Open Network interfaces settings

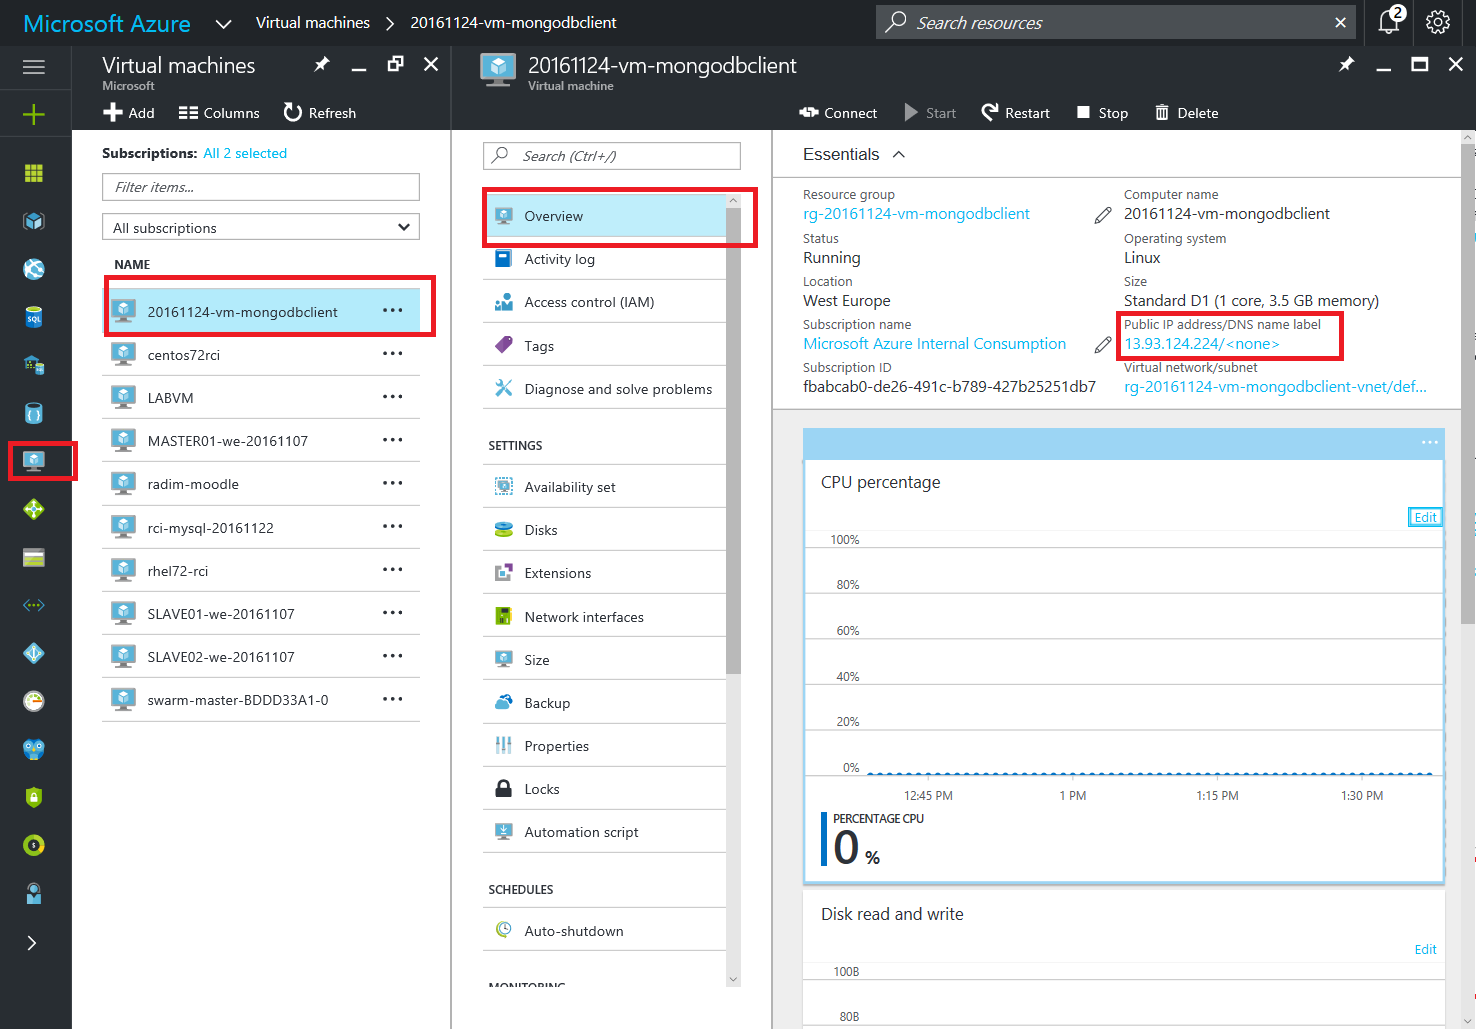[x=605, y=617]
